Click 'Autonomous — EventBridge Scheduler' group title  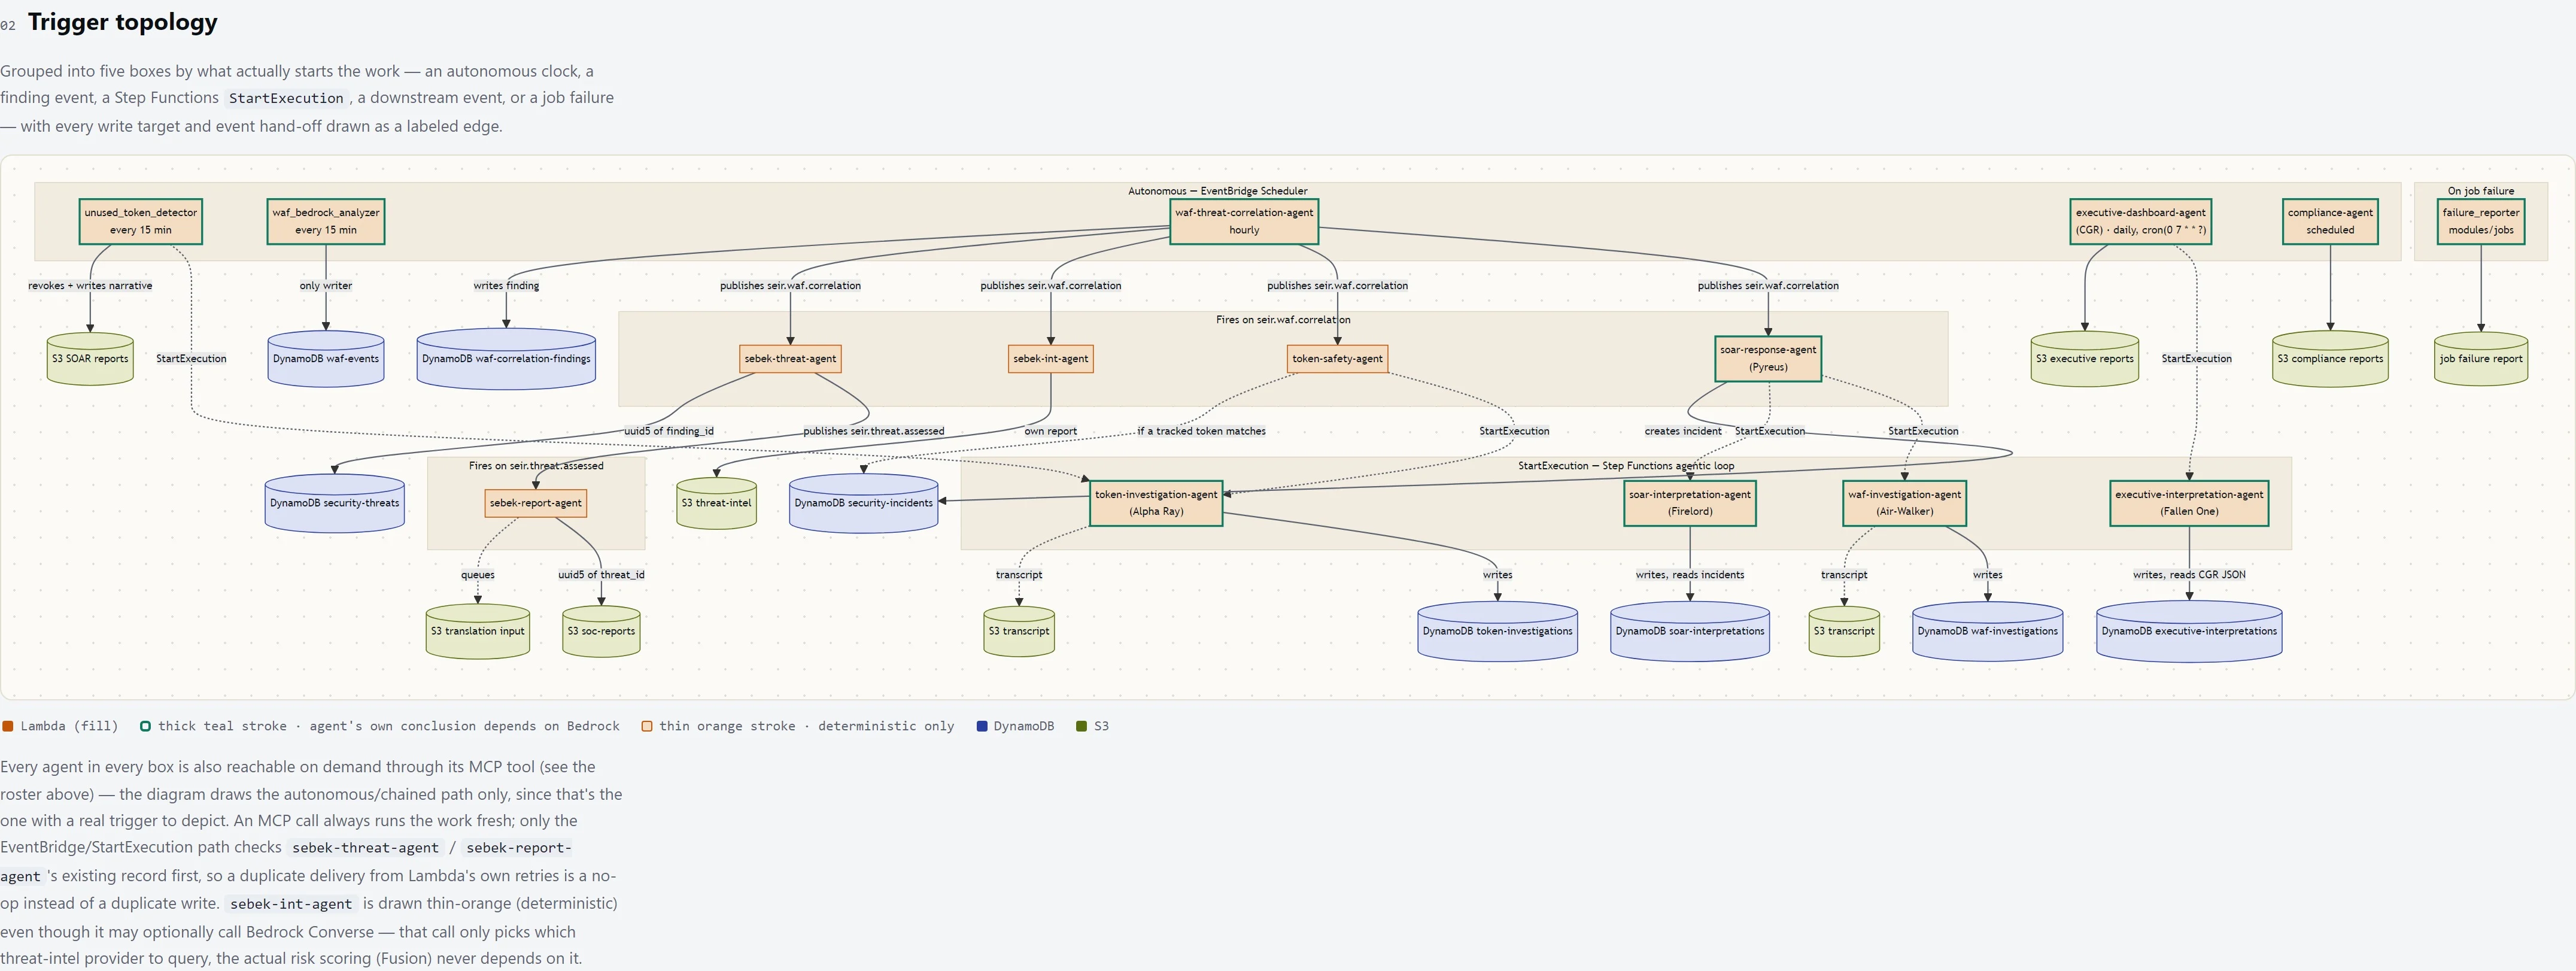1217,191
